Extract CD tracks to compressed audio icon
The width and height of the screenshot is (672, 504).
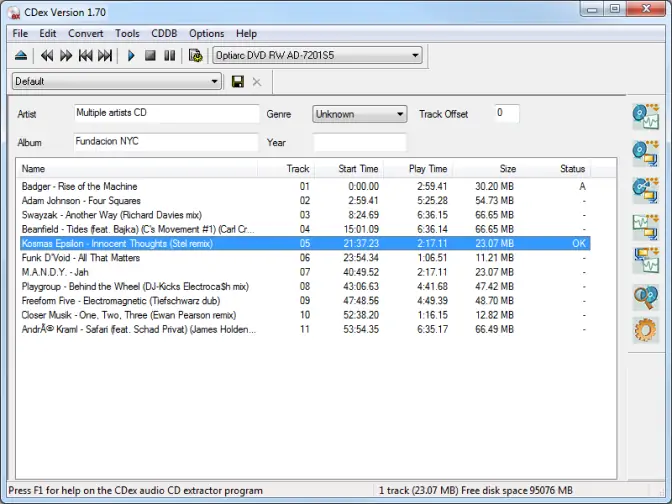pyautogui.click(x=645, y=153)
